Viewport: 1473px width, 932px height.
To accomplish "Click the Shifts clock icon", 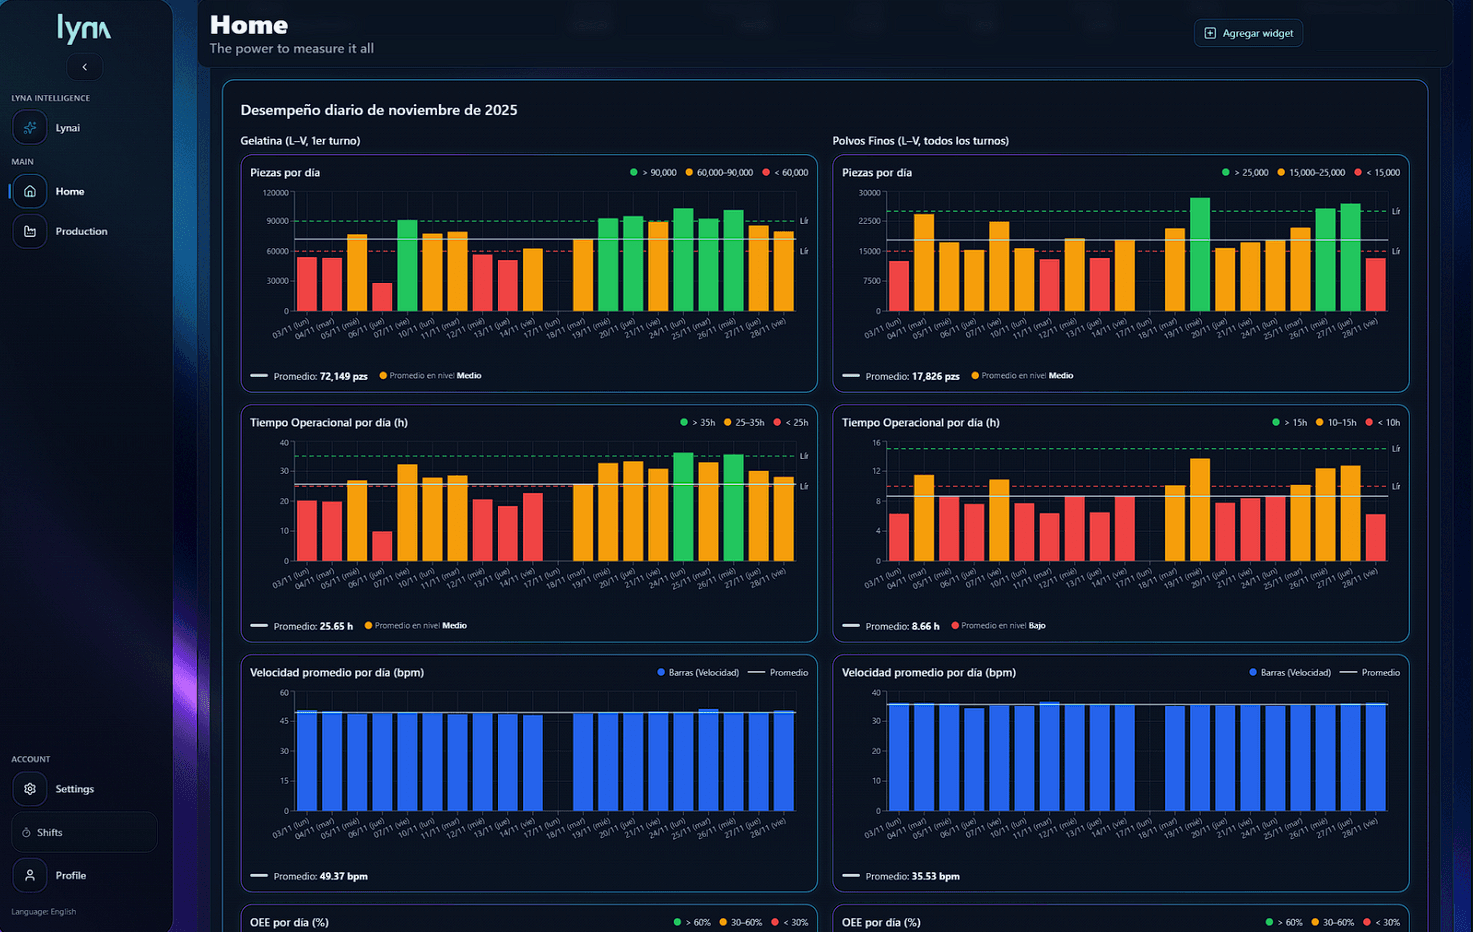I will pyautogui.click(x=29, y=831).
